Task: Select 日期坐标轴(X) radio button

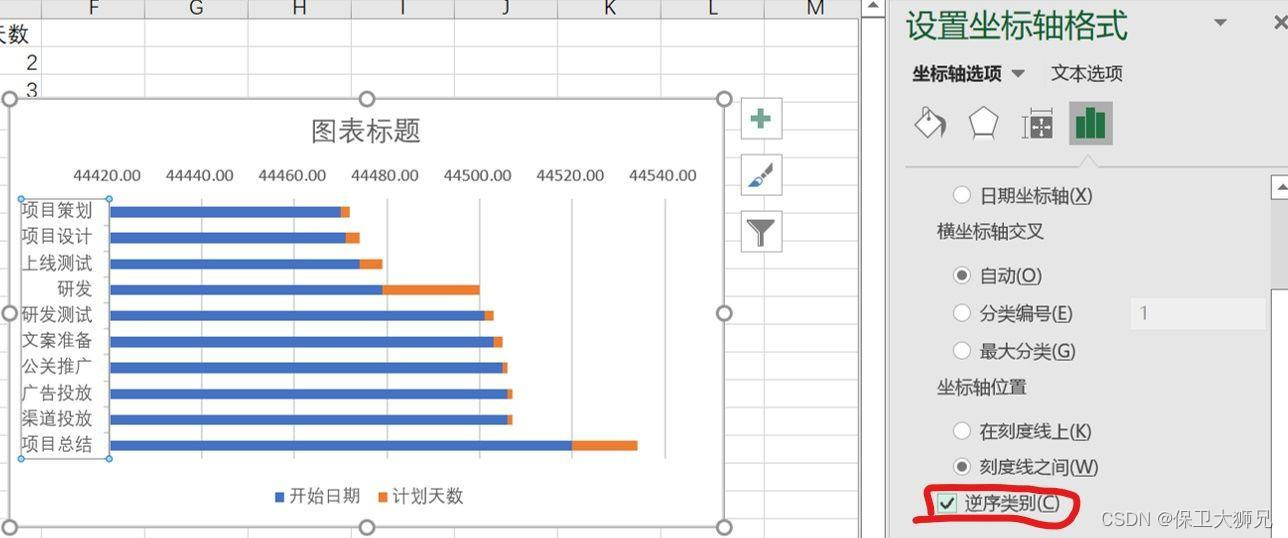Action: [962, 195]
